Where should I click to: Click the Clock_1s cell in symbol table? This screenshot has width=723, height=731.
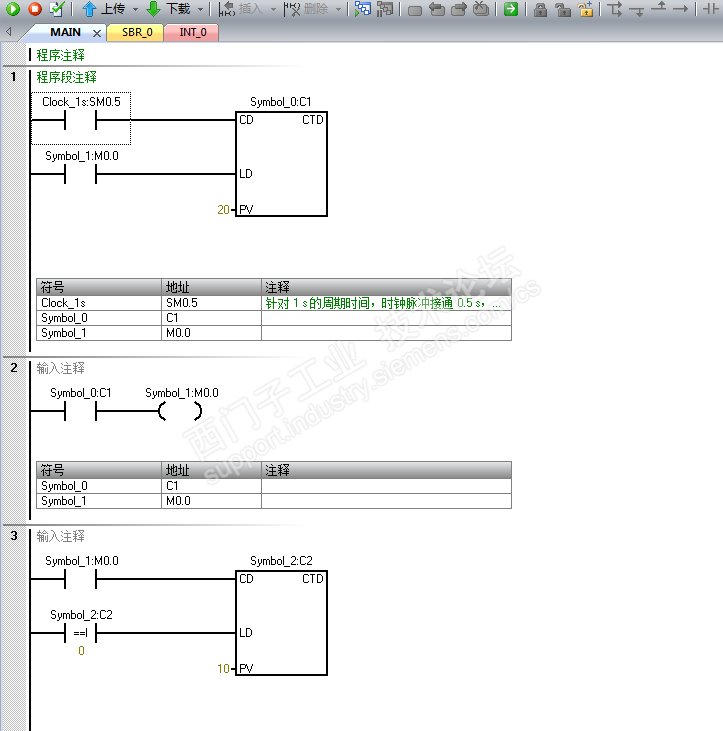click(x=99, y=303)
